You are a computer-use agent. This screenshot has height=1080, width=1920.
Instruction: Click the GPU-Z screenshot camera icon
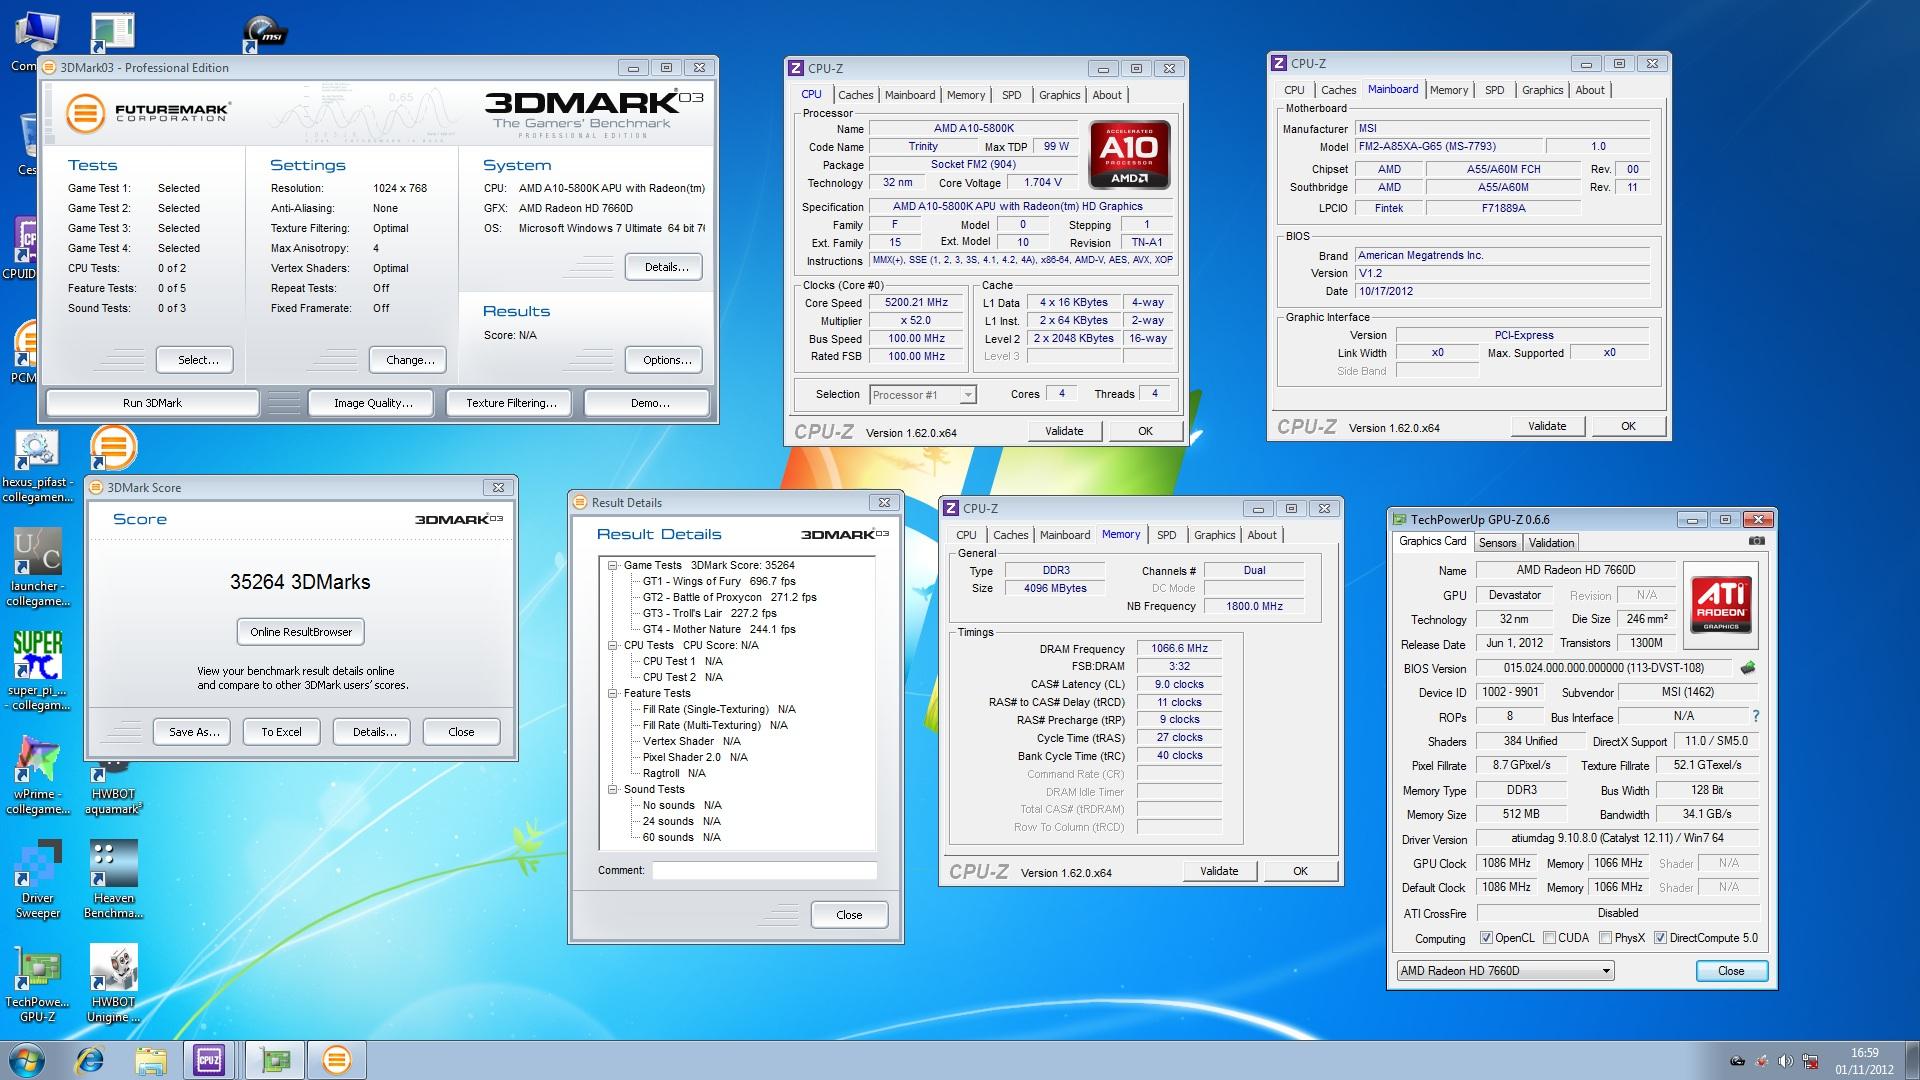(1757, 541)
